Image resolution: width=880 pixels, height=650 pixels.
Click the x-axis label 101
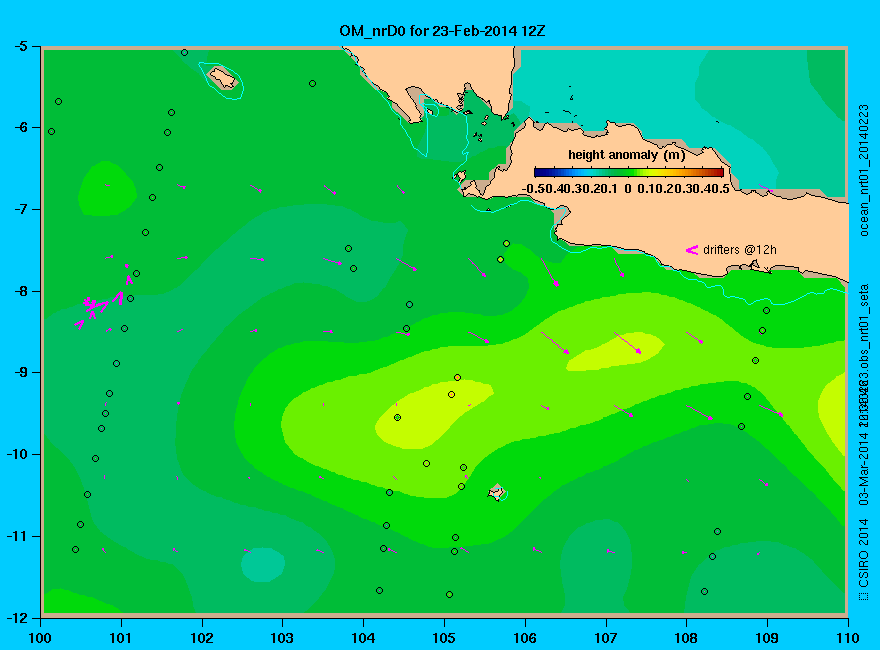[x=121, y=638]
